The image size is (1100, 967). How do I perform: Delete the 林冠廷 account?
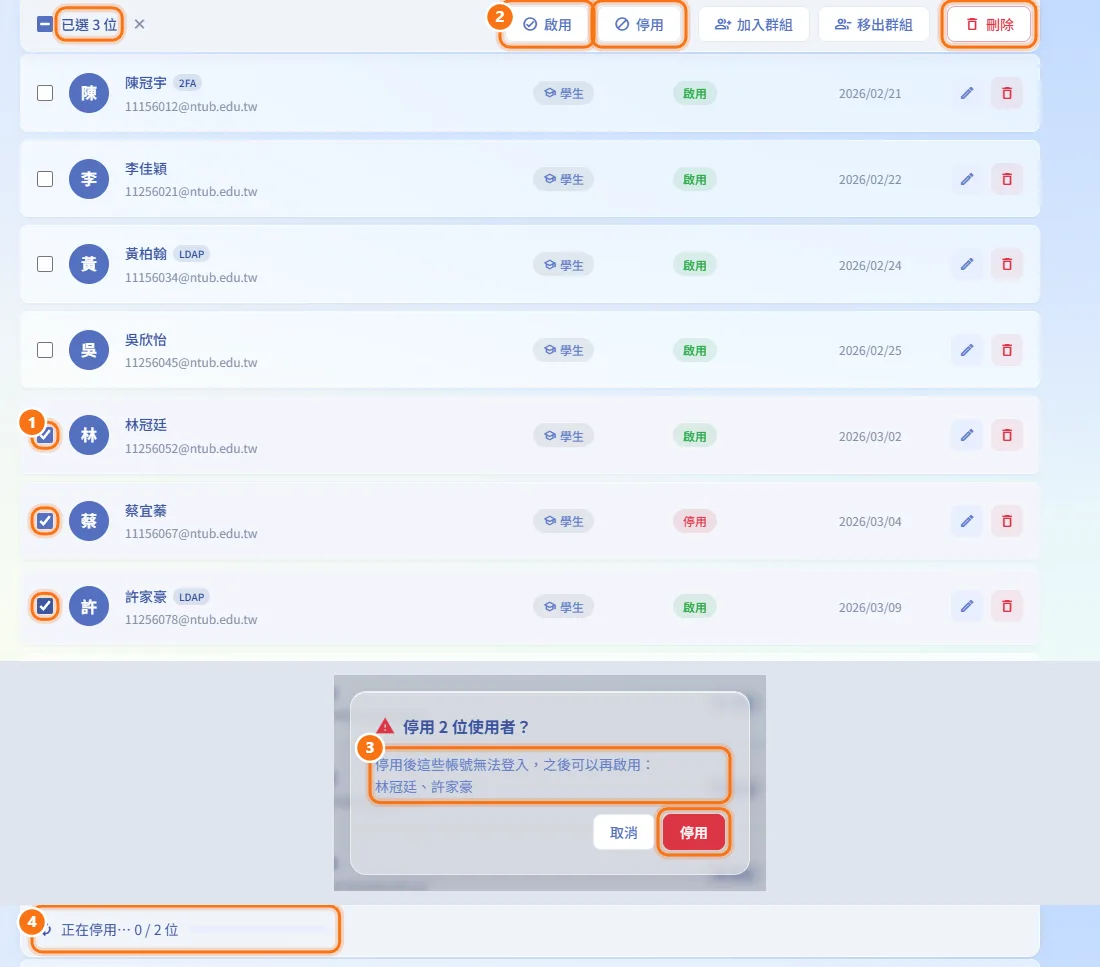click(1007, 436)
